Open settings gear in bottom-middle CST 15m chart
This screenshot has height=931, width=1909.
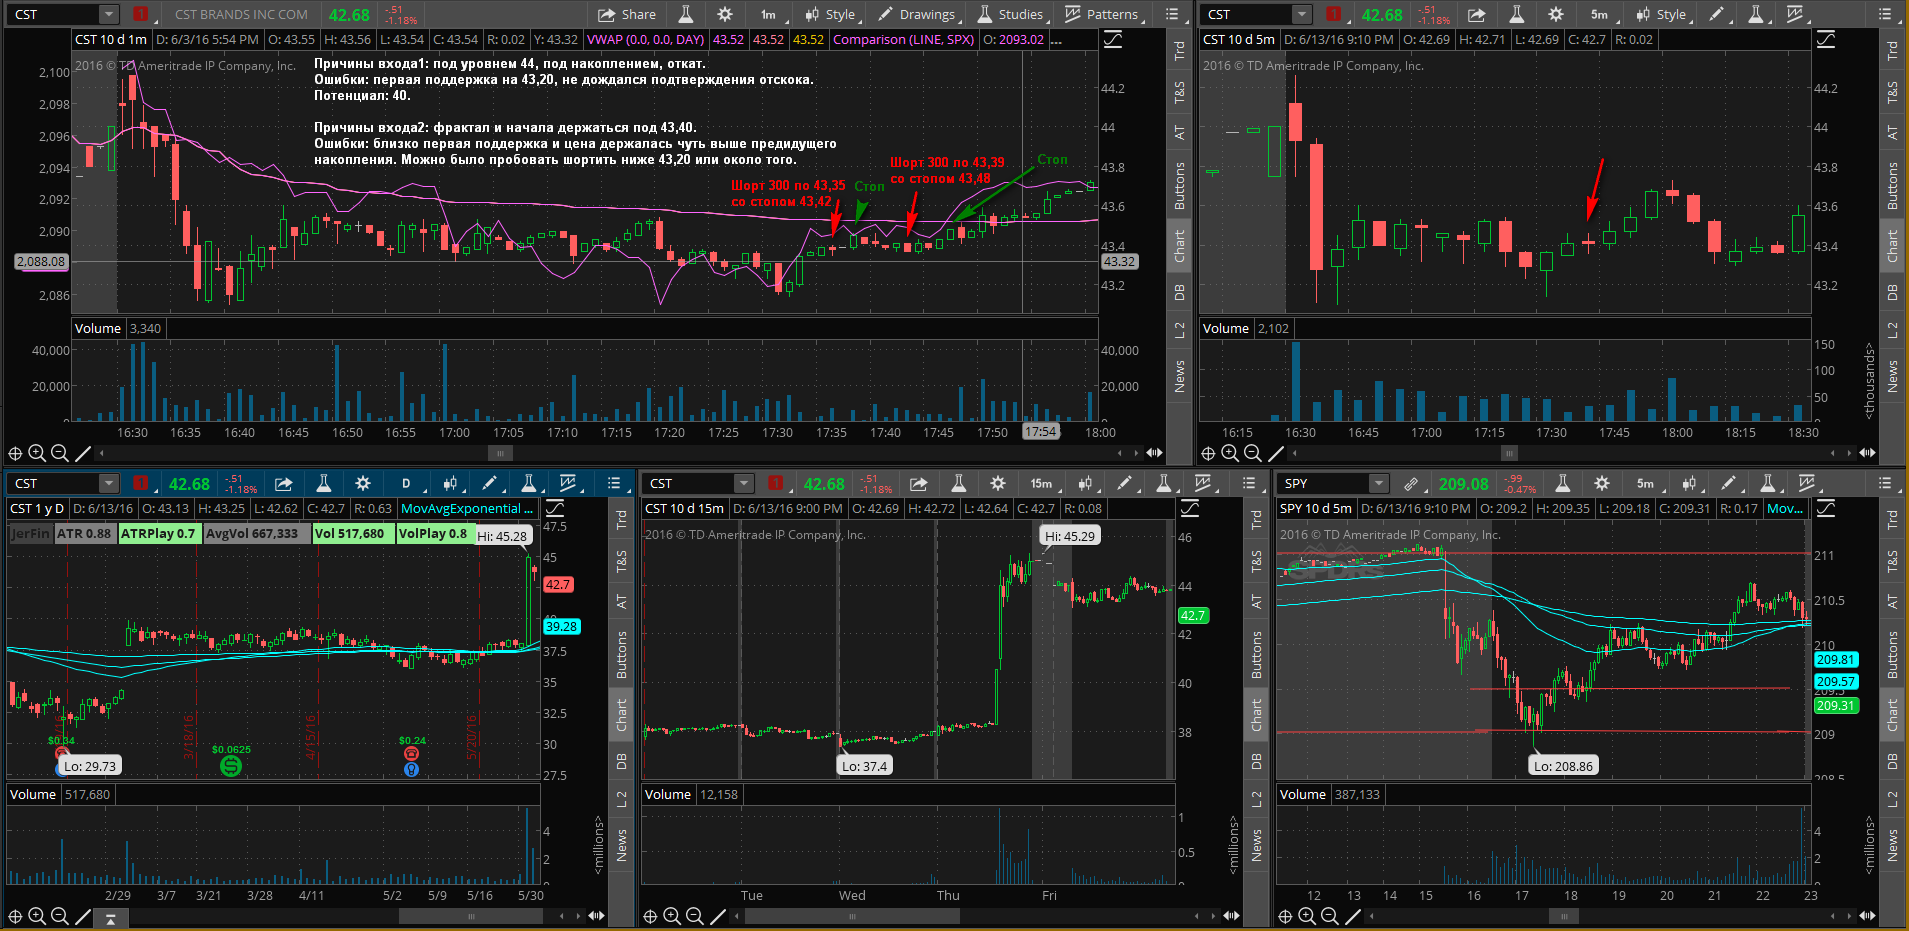tap(998, 483)
